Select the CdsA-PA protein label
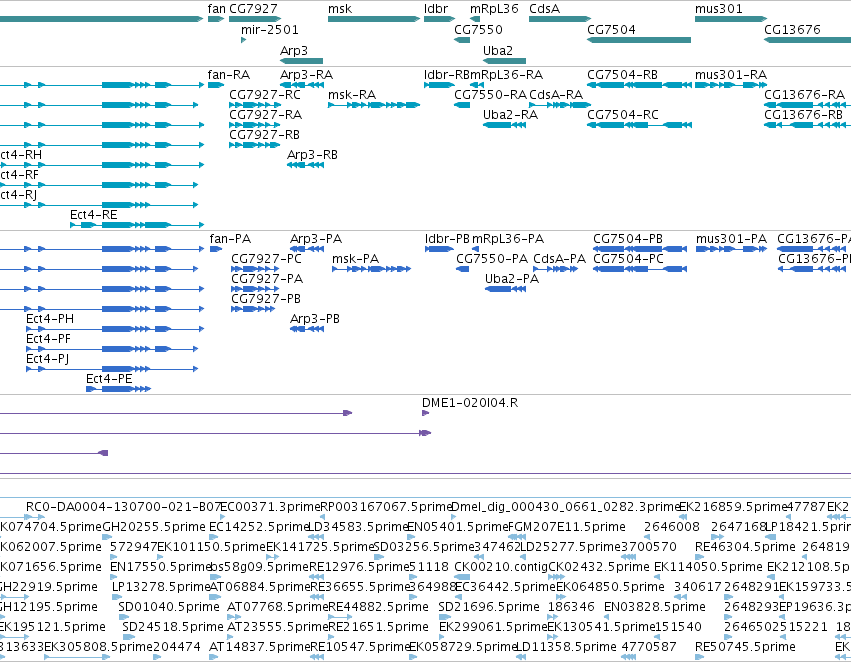The image size is (851, 662). 560,259
